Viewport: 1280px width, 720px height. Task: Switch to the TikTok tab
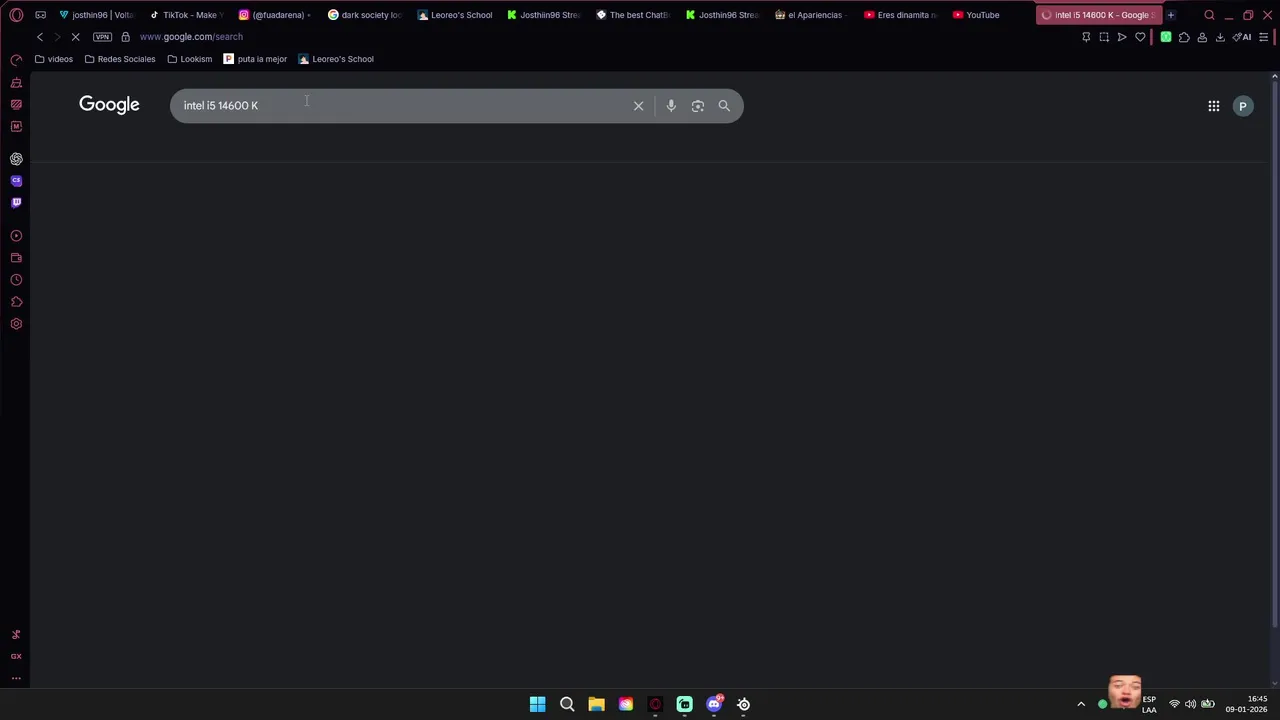click(x=185, y=15)
